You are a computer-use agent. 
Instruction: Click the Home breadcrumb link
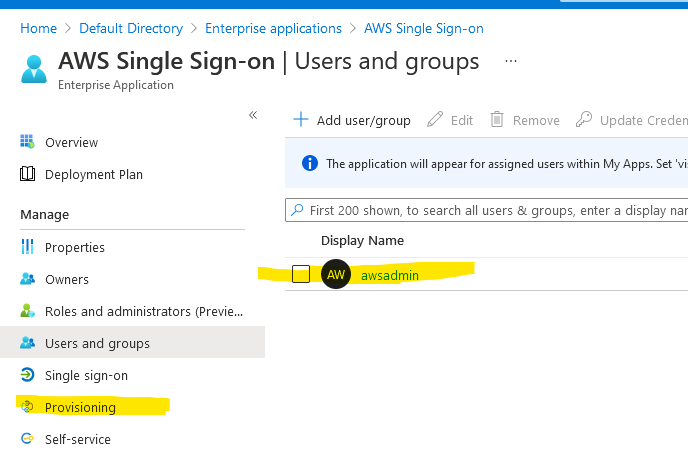(x=39, y=29)
